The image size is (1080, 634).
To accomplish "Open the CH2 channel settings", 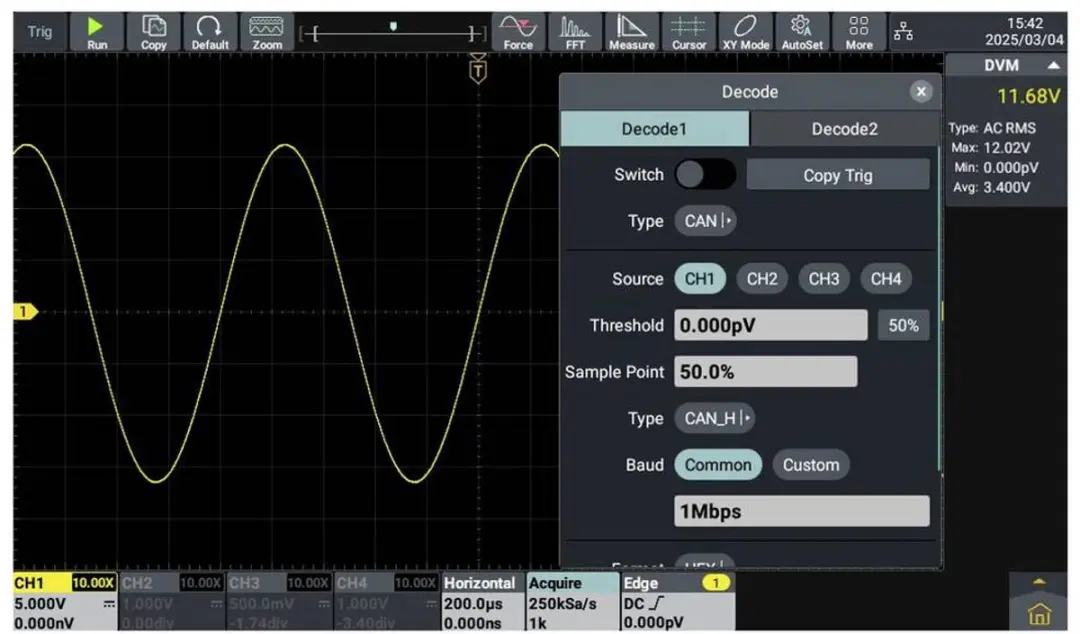I will click(172, 602).
